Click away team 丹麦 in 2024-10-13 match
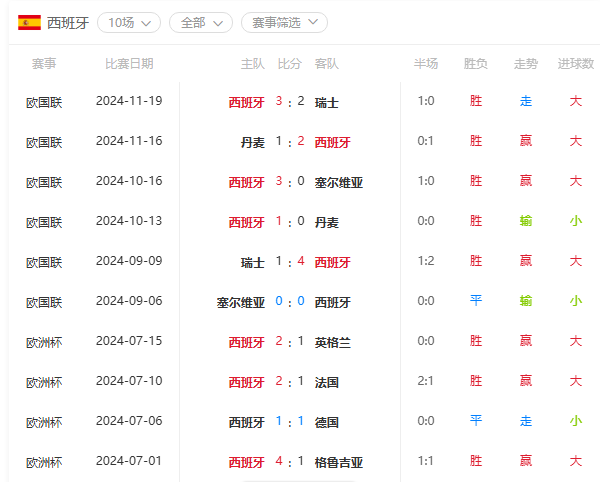600x482 pixels. tap(326, 223)
